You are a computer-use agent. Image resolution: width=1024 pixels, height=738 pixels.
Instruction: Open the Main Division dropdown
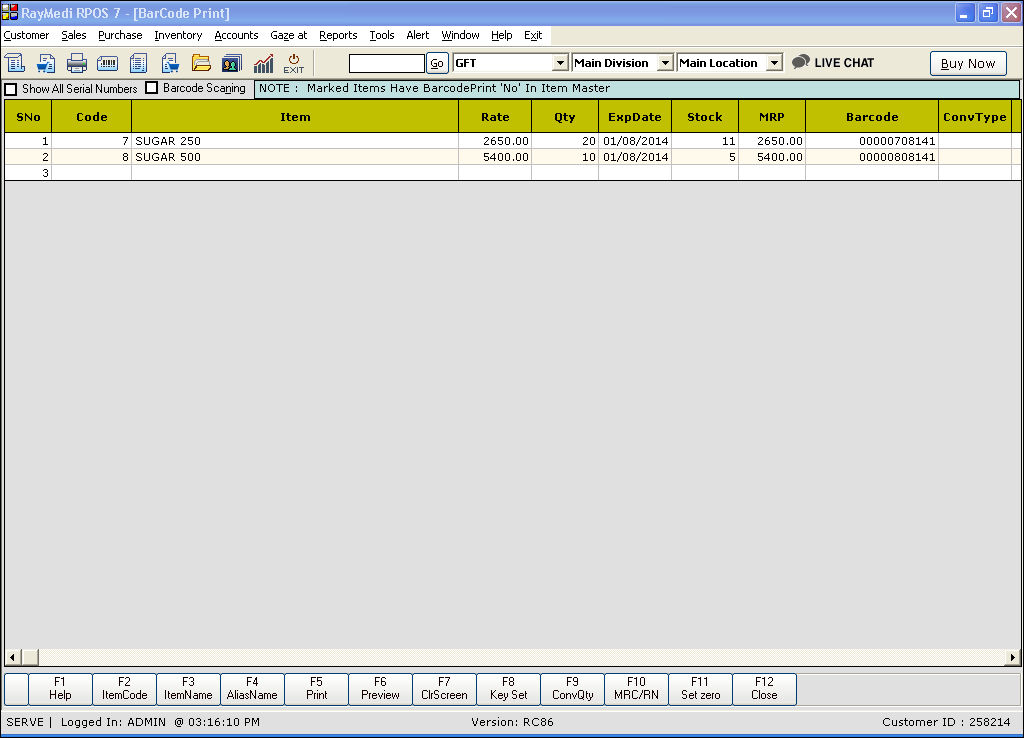coord(665,63)
